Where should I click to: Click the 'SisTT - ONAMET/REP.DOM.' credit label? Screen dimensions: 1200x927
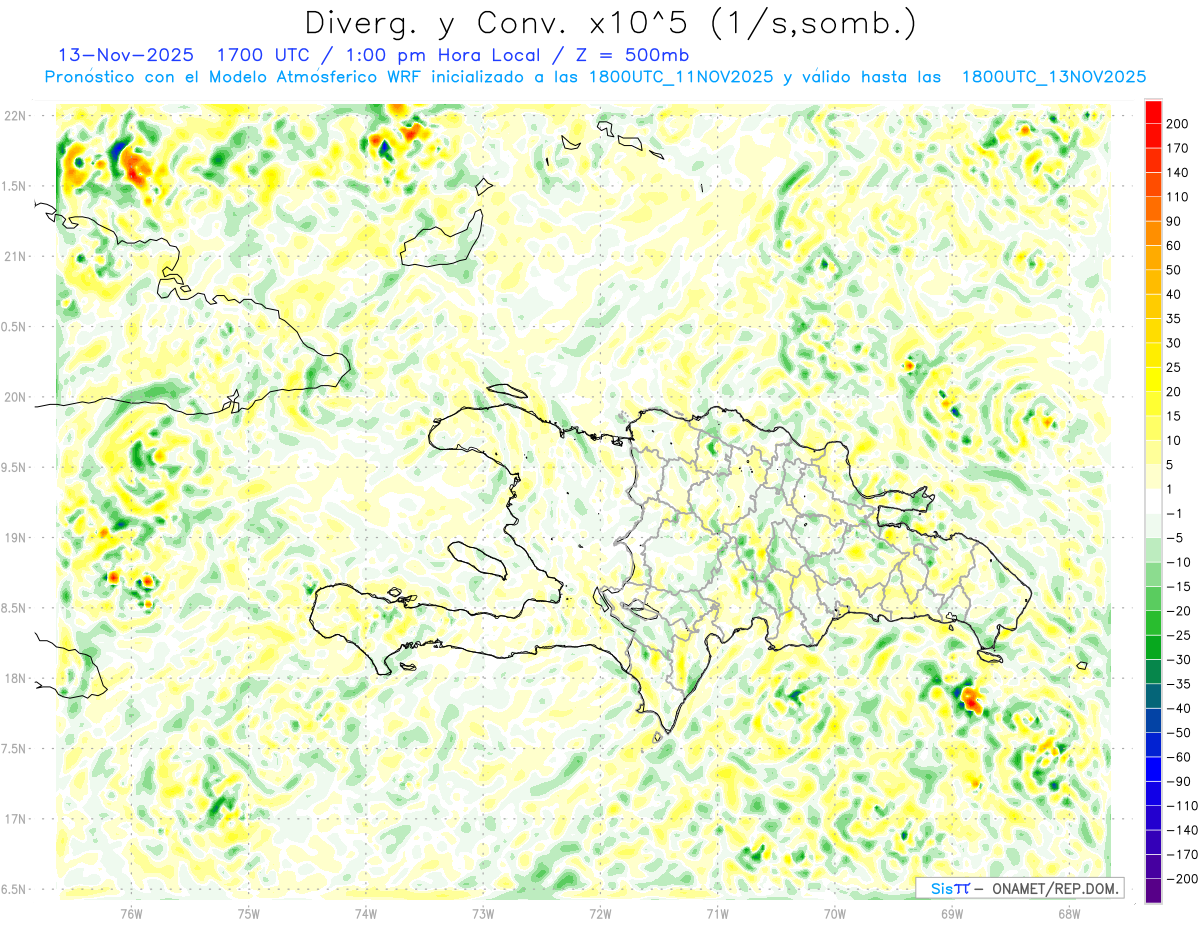coord(1020,888)
